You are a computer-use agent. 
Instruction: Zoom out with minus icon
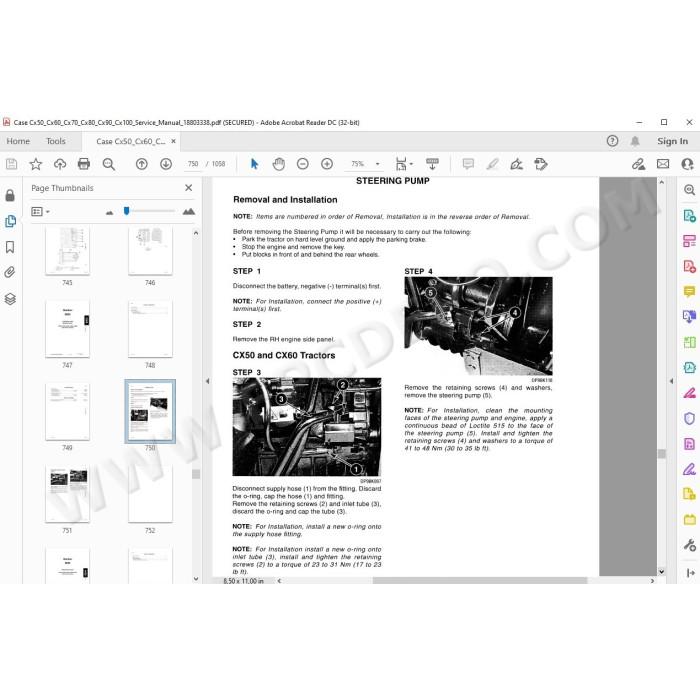pos(303,164)
